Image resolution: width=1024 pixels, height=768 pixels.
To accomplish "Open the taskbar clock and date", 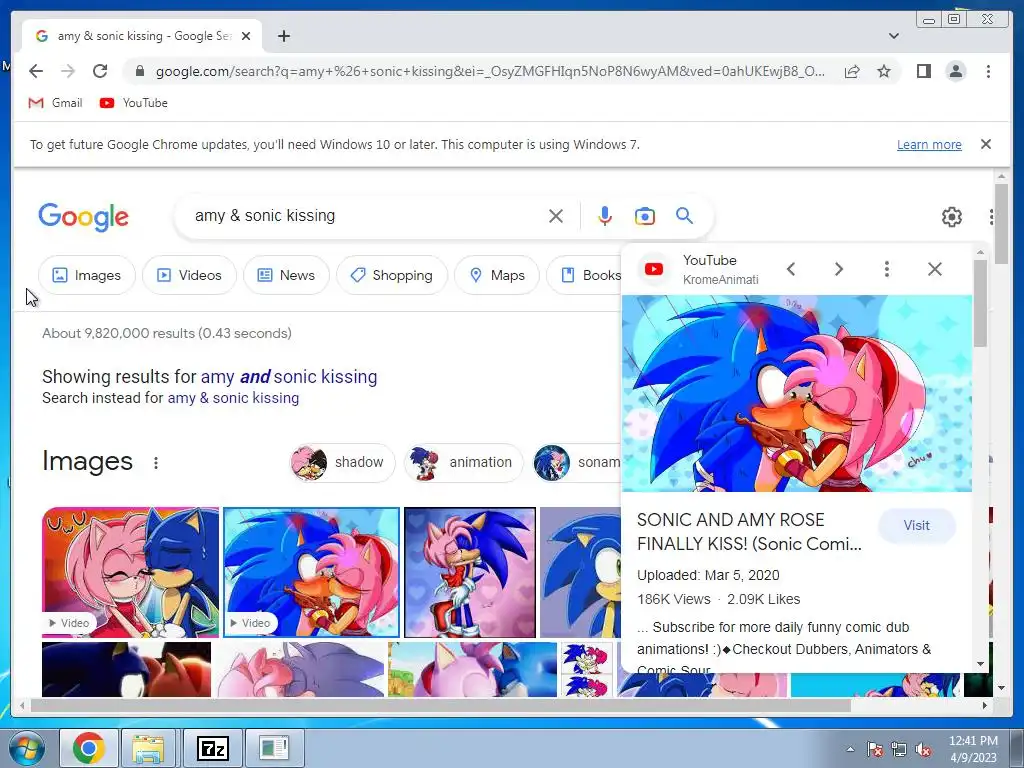I will 973,749.
